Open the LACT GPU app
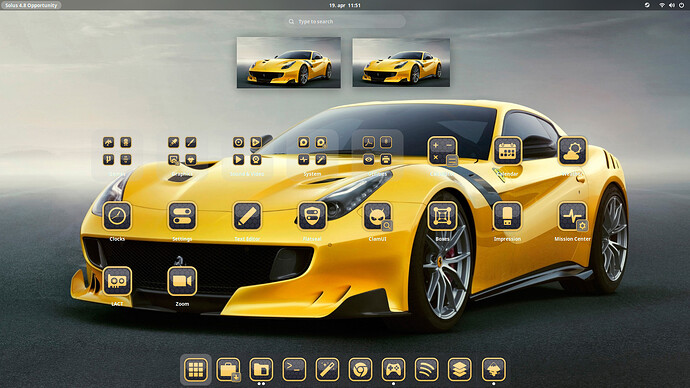This screenshot has height=388, width=690. click(x=117, y=281)
